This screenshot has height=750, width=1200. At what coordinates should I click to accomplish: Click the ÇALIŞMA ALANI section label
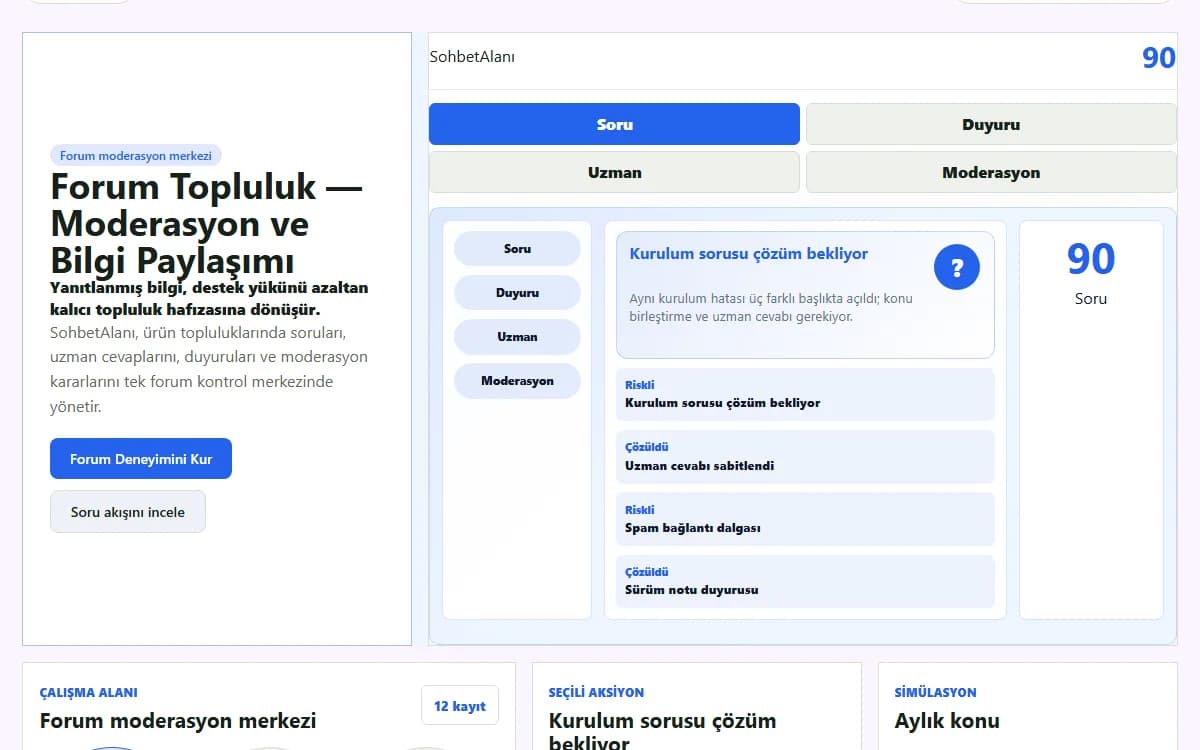pos(89,692)
